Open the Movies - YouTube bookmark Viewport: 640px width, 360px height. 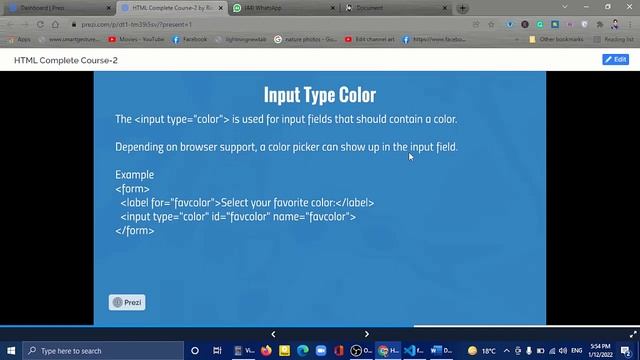click(136, 39)
